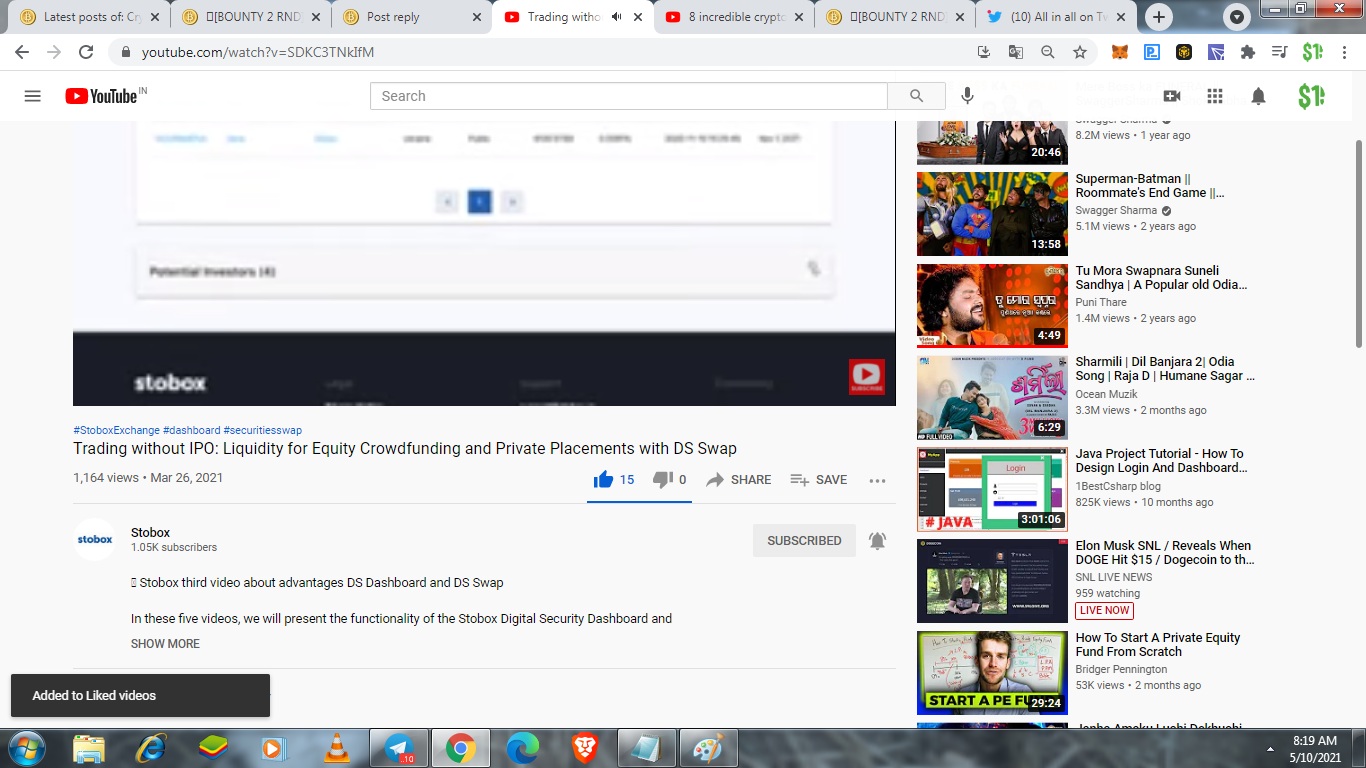This screenshot has width=1366, height=768.
Task: Open the Superman-Batman video thumbnail
Action: pyautogui.click(x=992, y=214)
